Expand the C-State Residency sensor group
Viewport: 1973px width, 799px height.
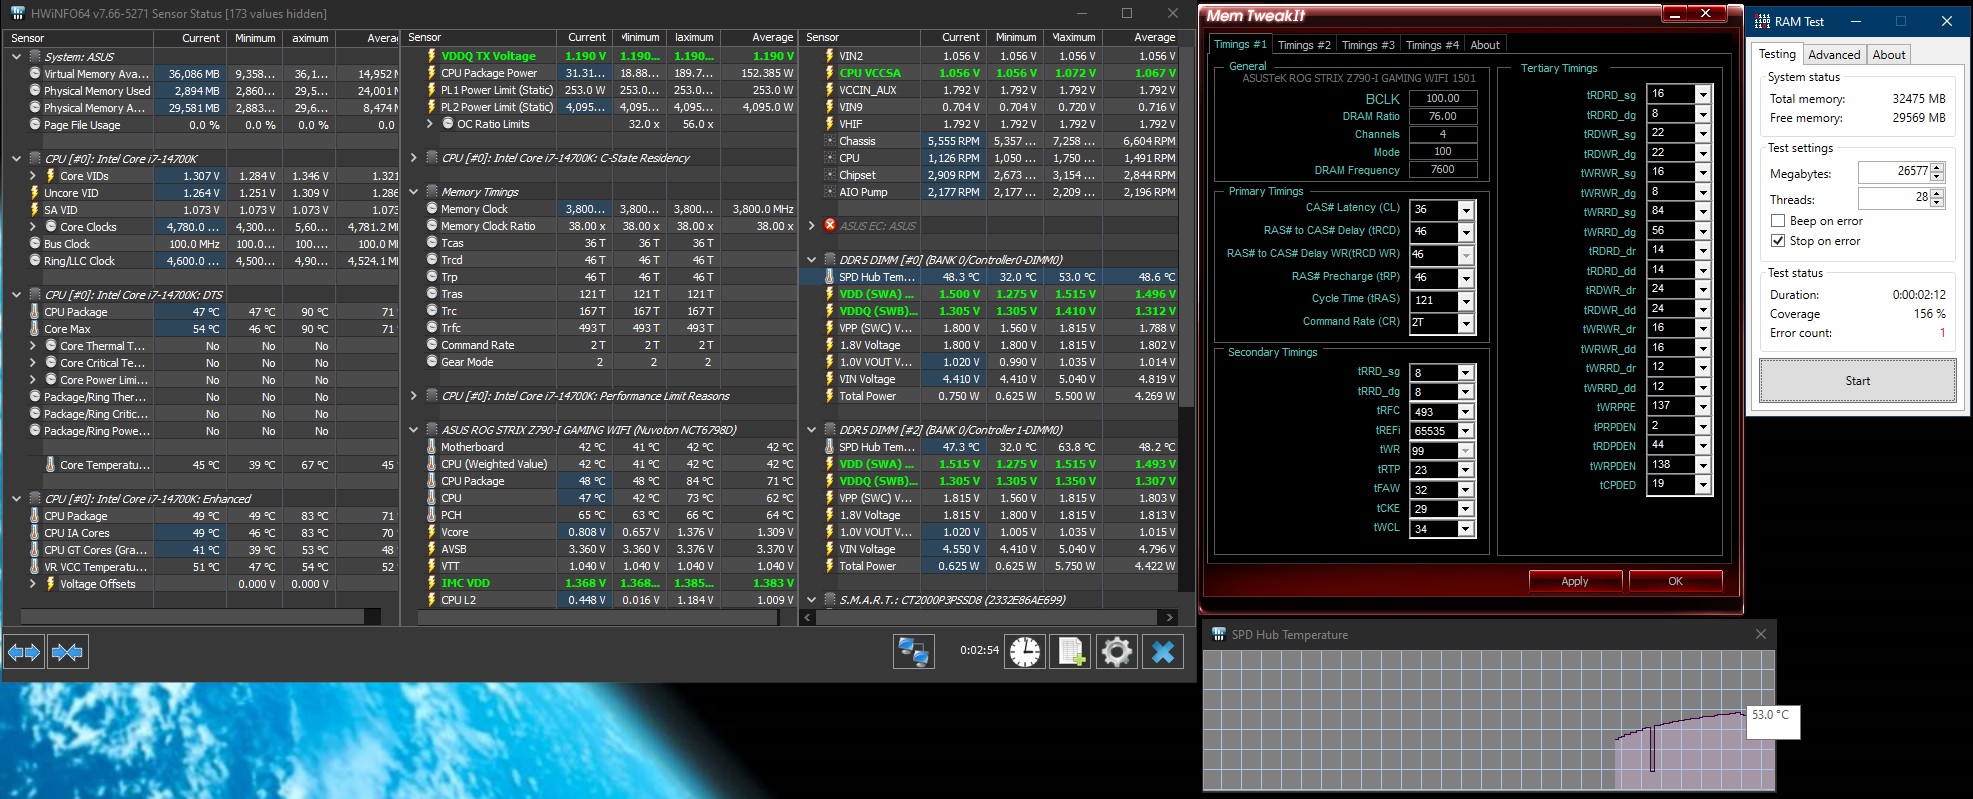click(414, 158)
